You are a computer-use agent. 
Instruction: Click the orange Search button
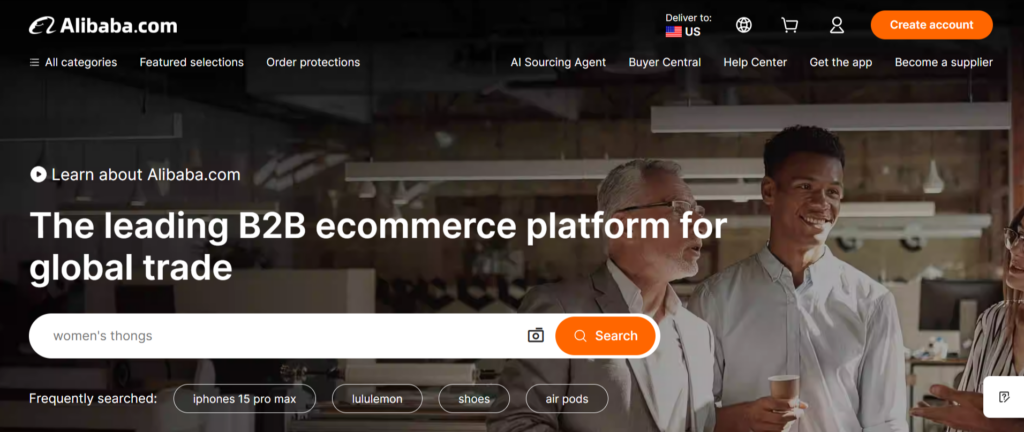click(x=605, y=336)
